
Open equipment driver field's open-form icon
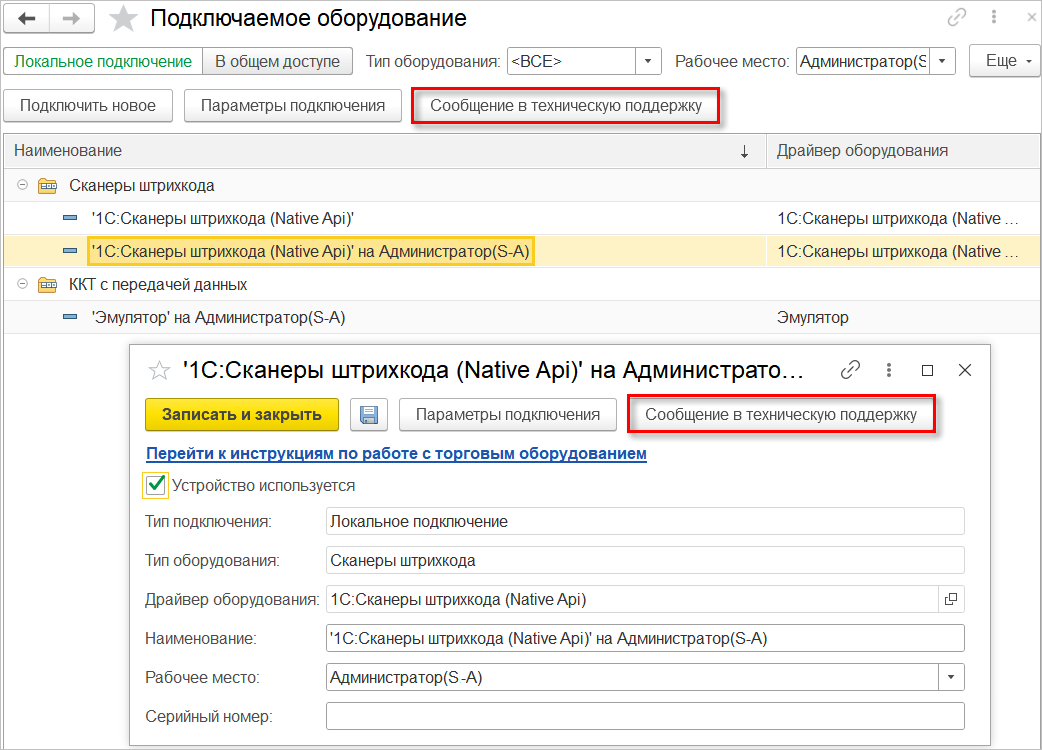pyautogui.click(x=950, y=599)
